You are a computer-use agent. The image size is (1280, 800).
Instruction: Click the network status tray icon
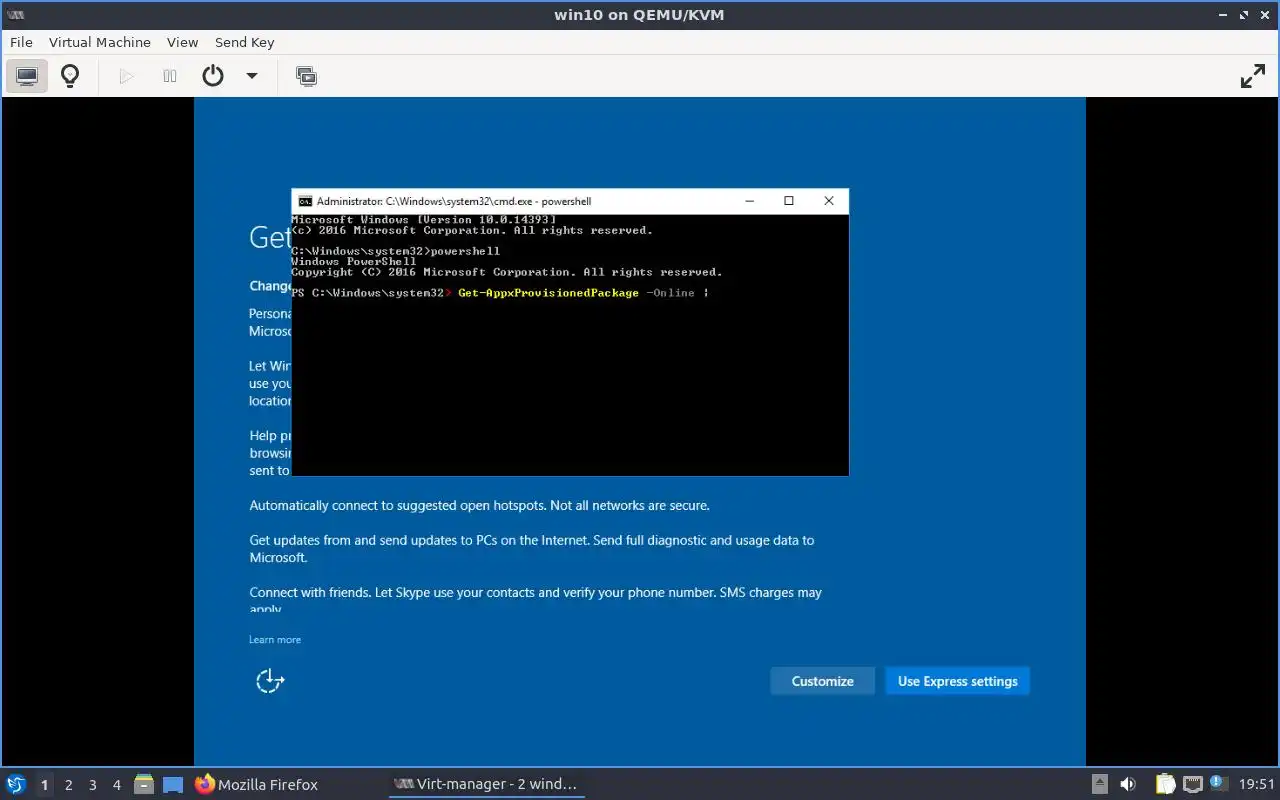pos(1192,784)
